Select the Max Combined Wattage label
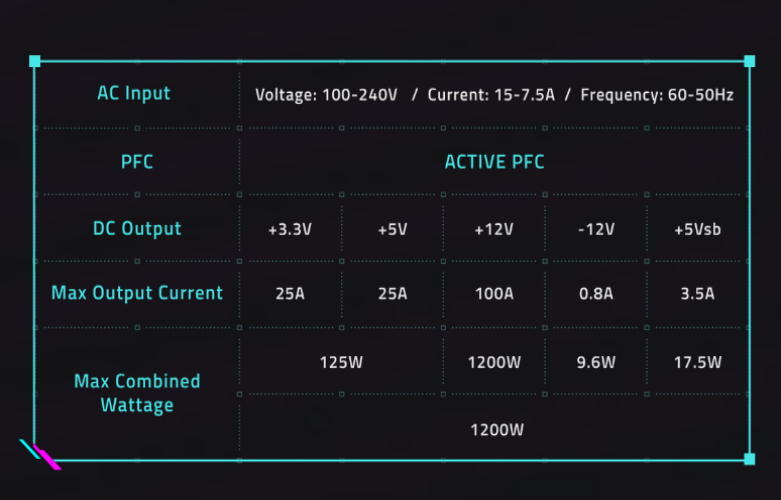Screen dimensions: 781x500 (x=137, y=393)
